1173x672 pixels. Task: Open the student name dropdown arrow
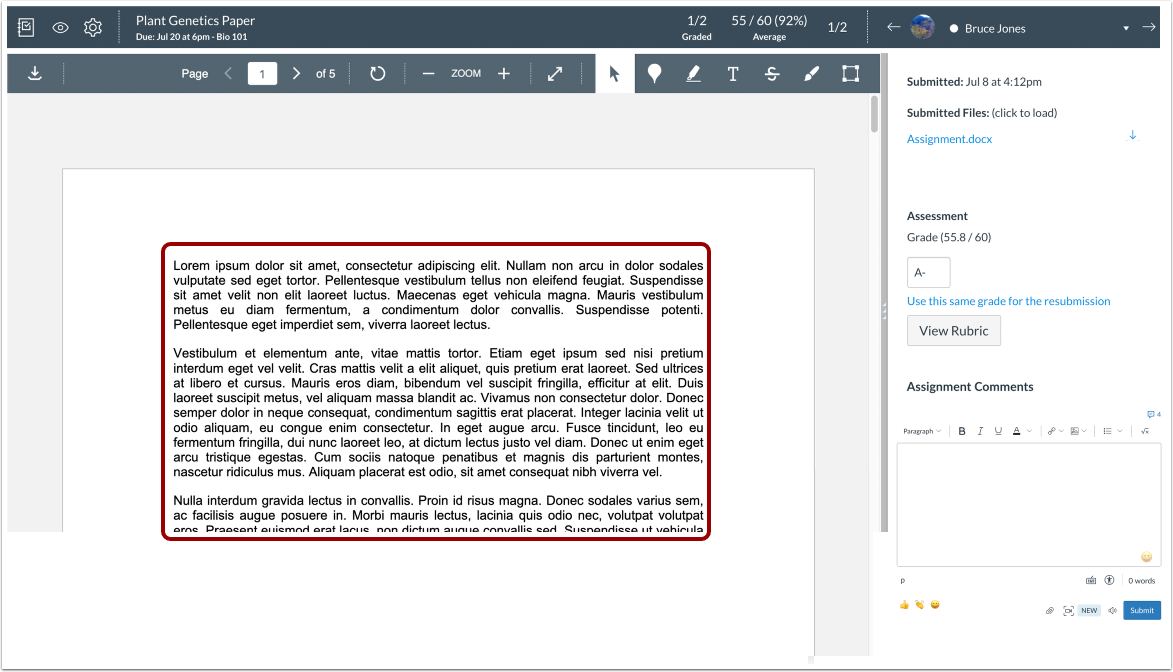(1127, 28)
